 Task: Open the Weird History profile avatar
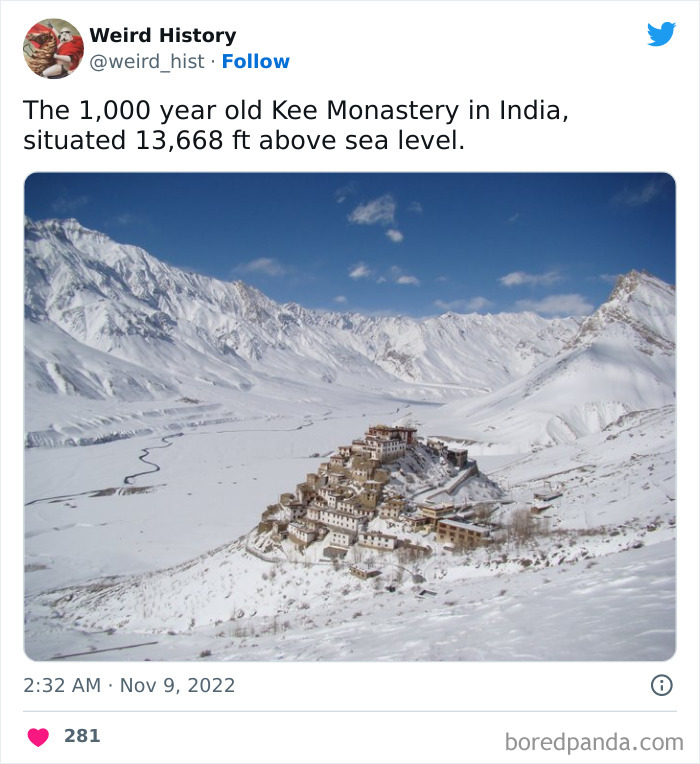tap(53, 48)
